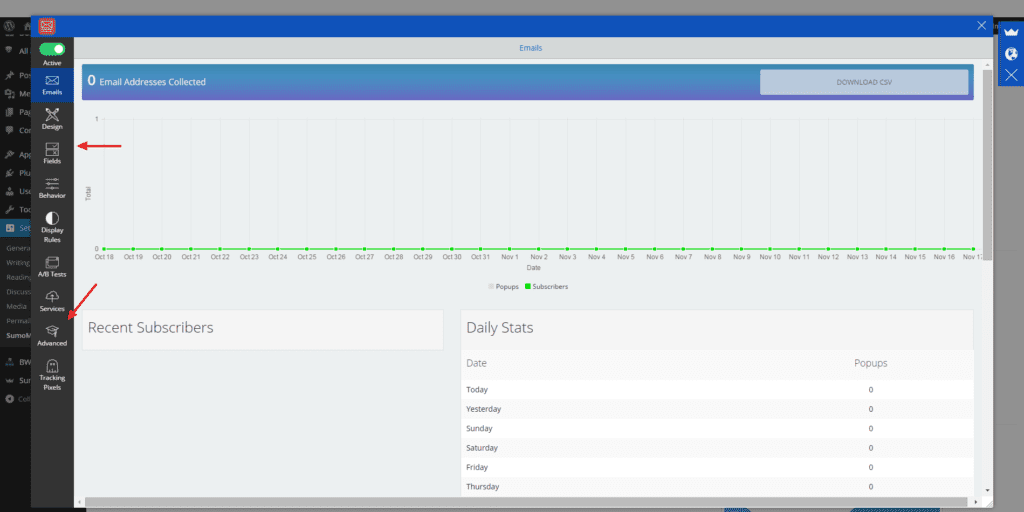Image resolution: width=1024 pixels, height=512 pixels.
Task: Toggle the Subscribers legend entry
Action: [x=546, y=286]
